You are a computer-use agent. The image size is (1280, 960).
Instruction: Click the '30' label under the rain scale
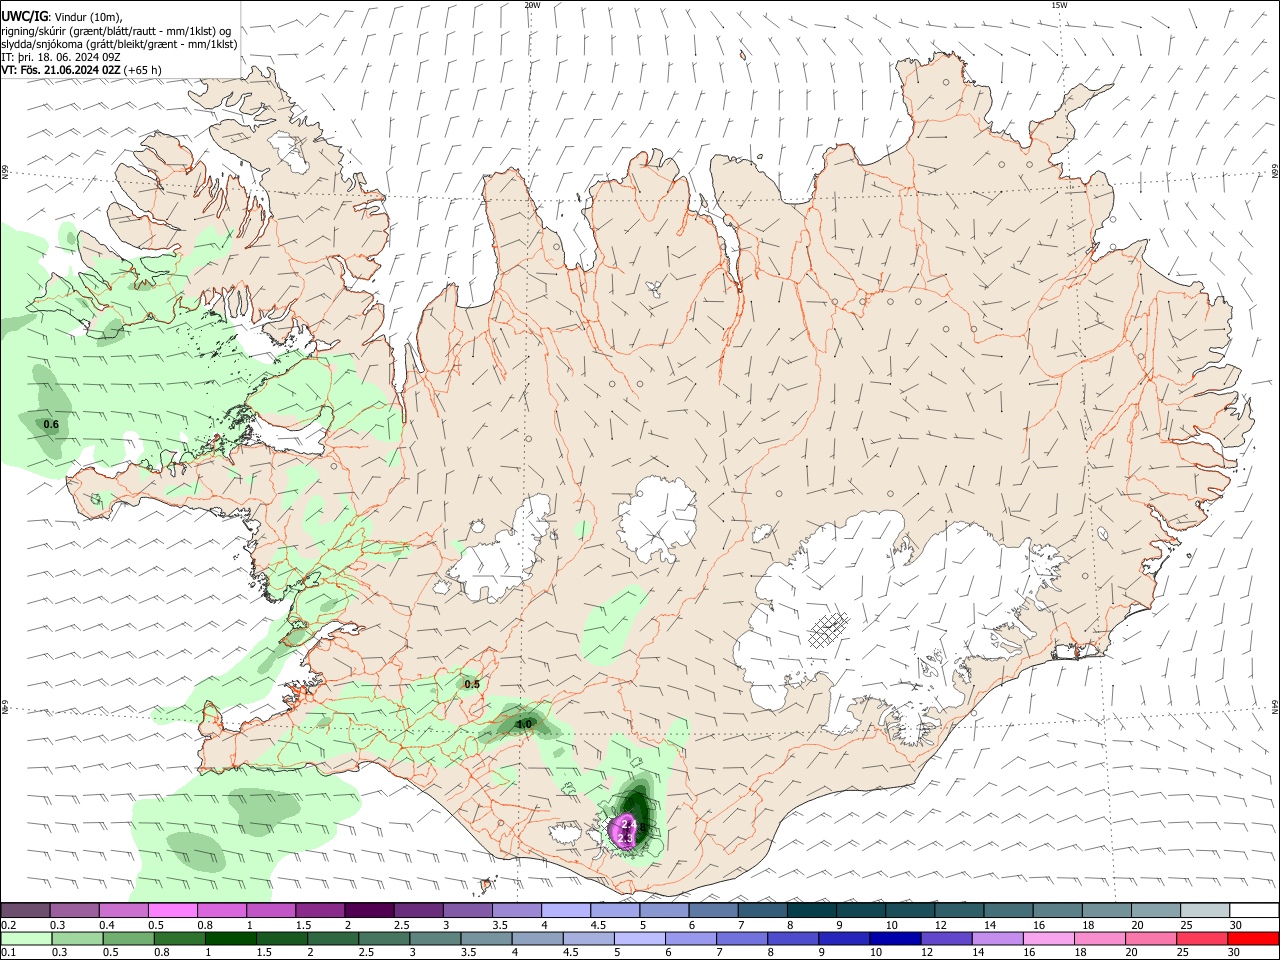pyautogui.click(x=1233, y=953)
